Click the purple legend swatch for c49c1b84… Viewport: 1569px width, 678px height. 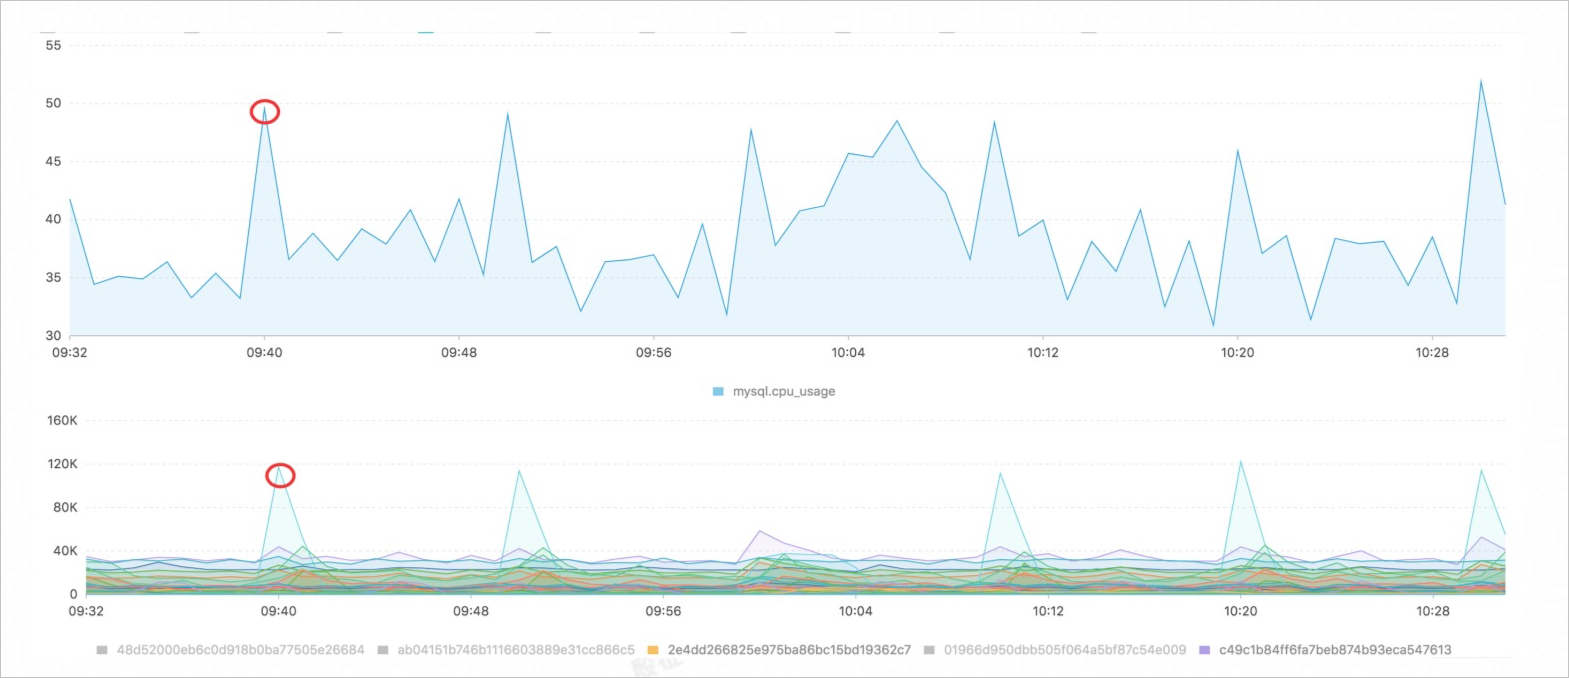tap(1204, 650)
